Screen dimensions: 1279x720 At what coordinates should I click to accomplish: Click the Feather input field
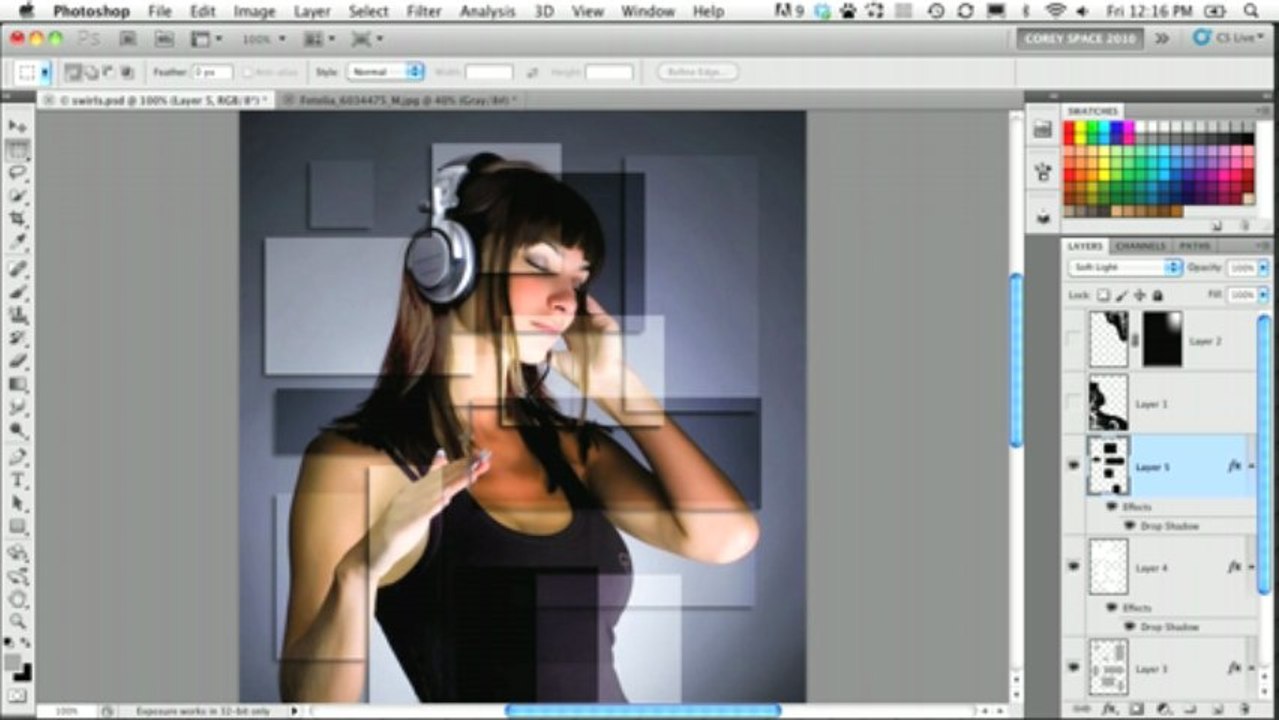coord(212,72)
